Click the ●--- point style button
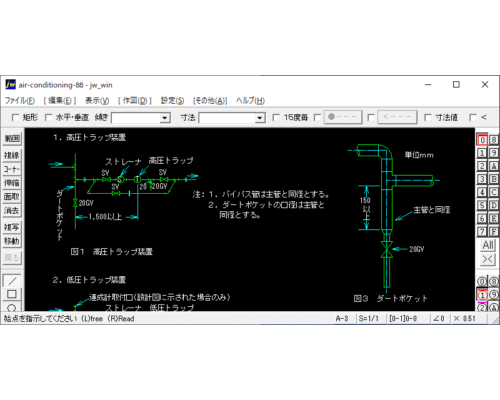The width and height of the screenshot is (500, 400). [343, 117]
